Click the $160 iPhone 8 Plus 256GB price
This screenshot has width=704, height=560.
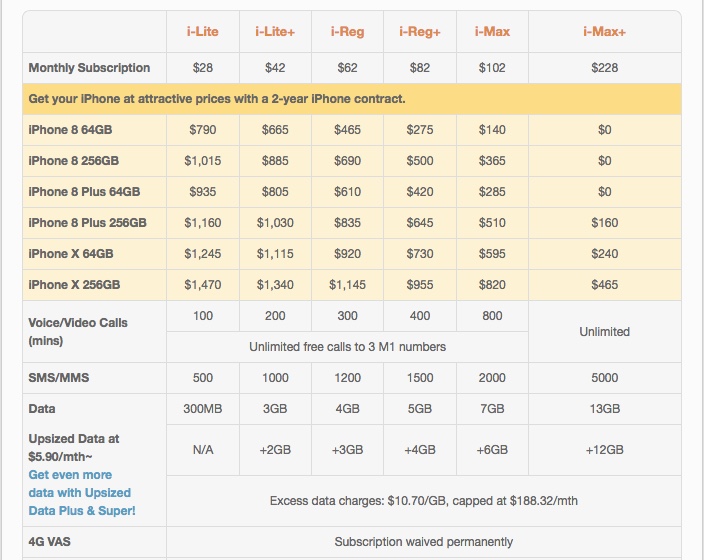[x=604, y=223]
